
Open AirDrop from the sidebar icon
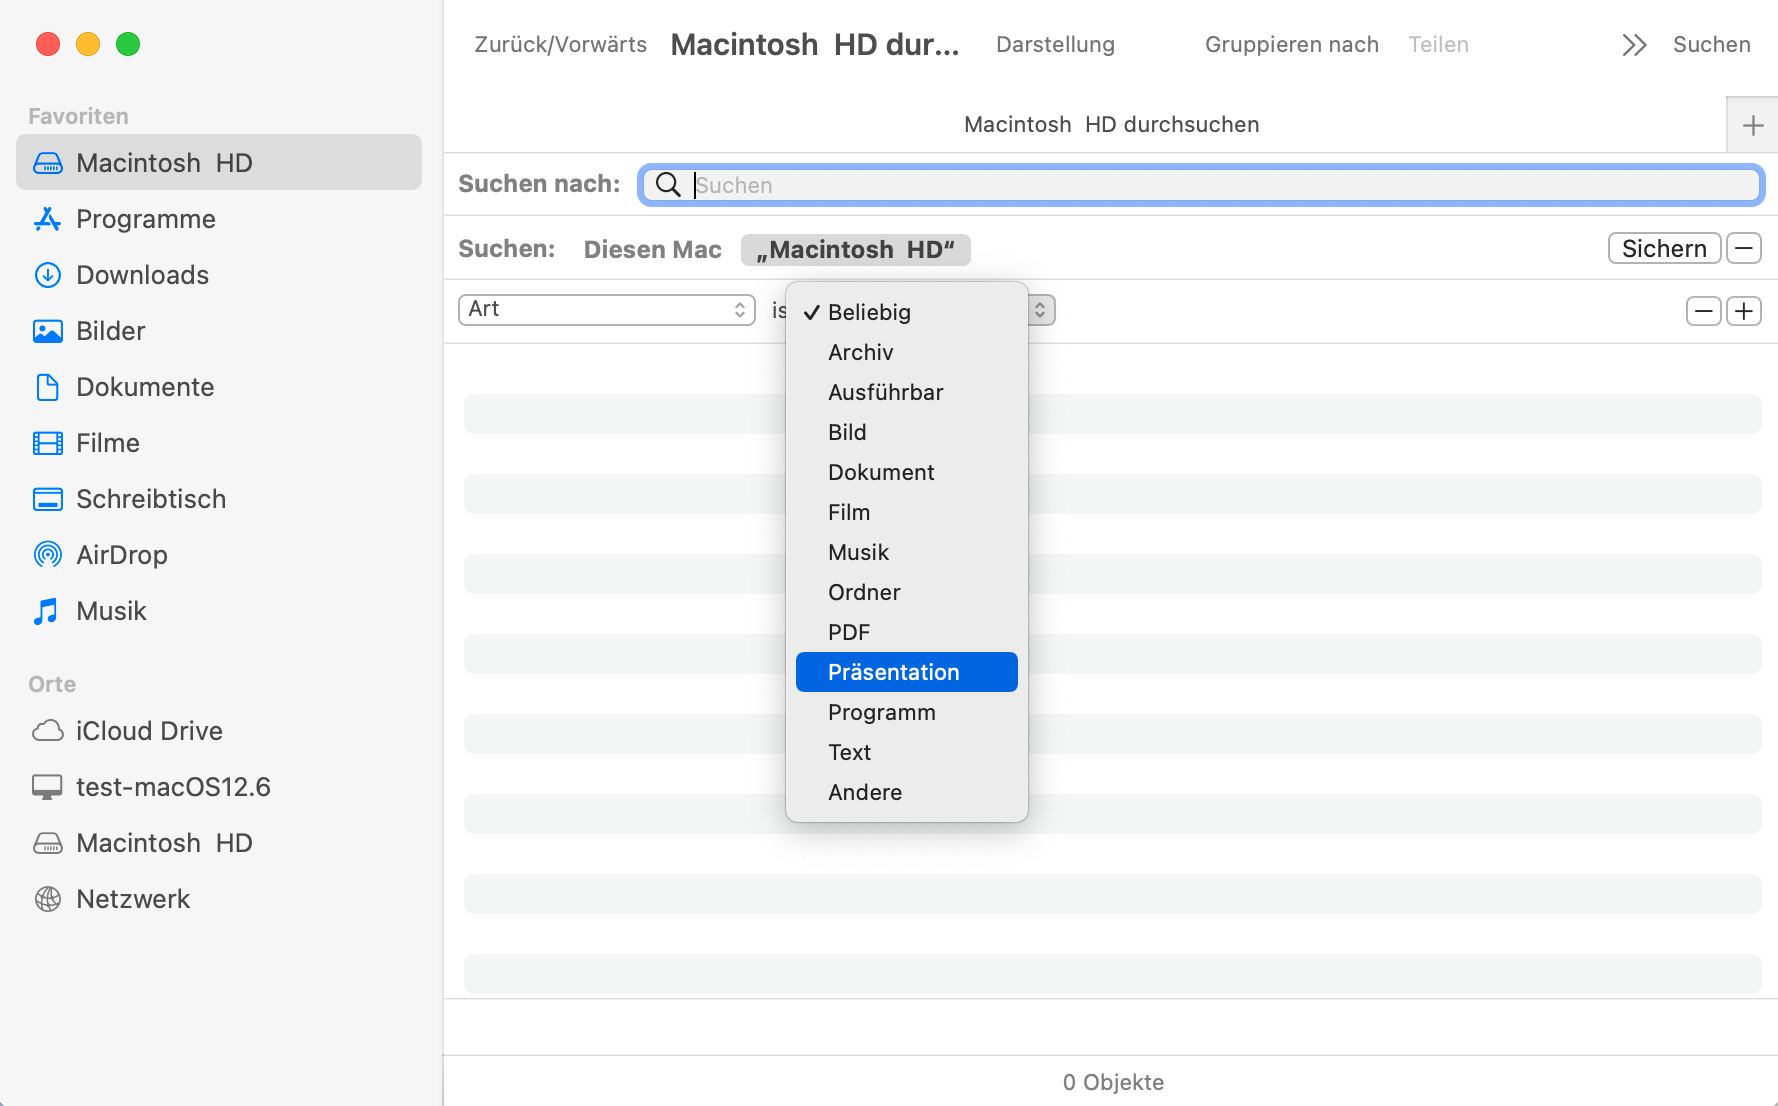[47, 555]
